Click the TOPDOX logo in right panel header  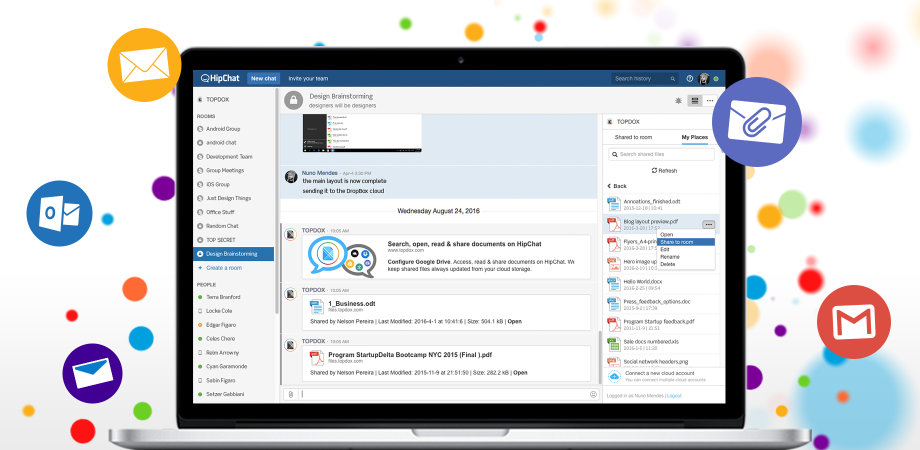pos(610,121)
